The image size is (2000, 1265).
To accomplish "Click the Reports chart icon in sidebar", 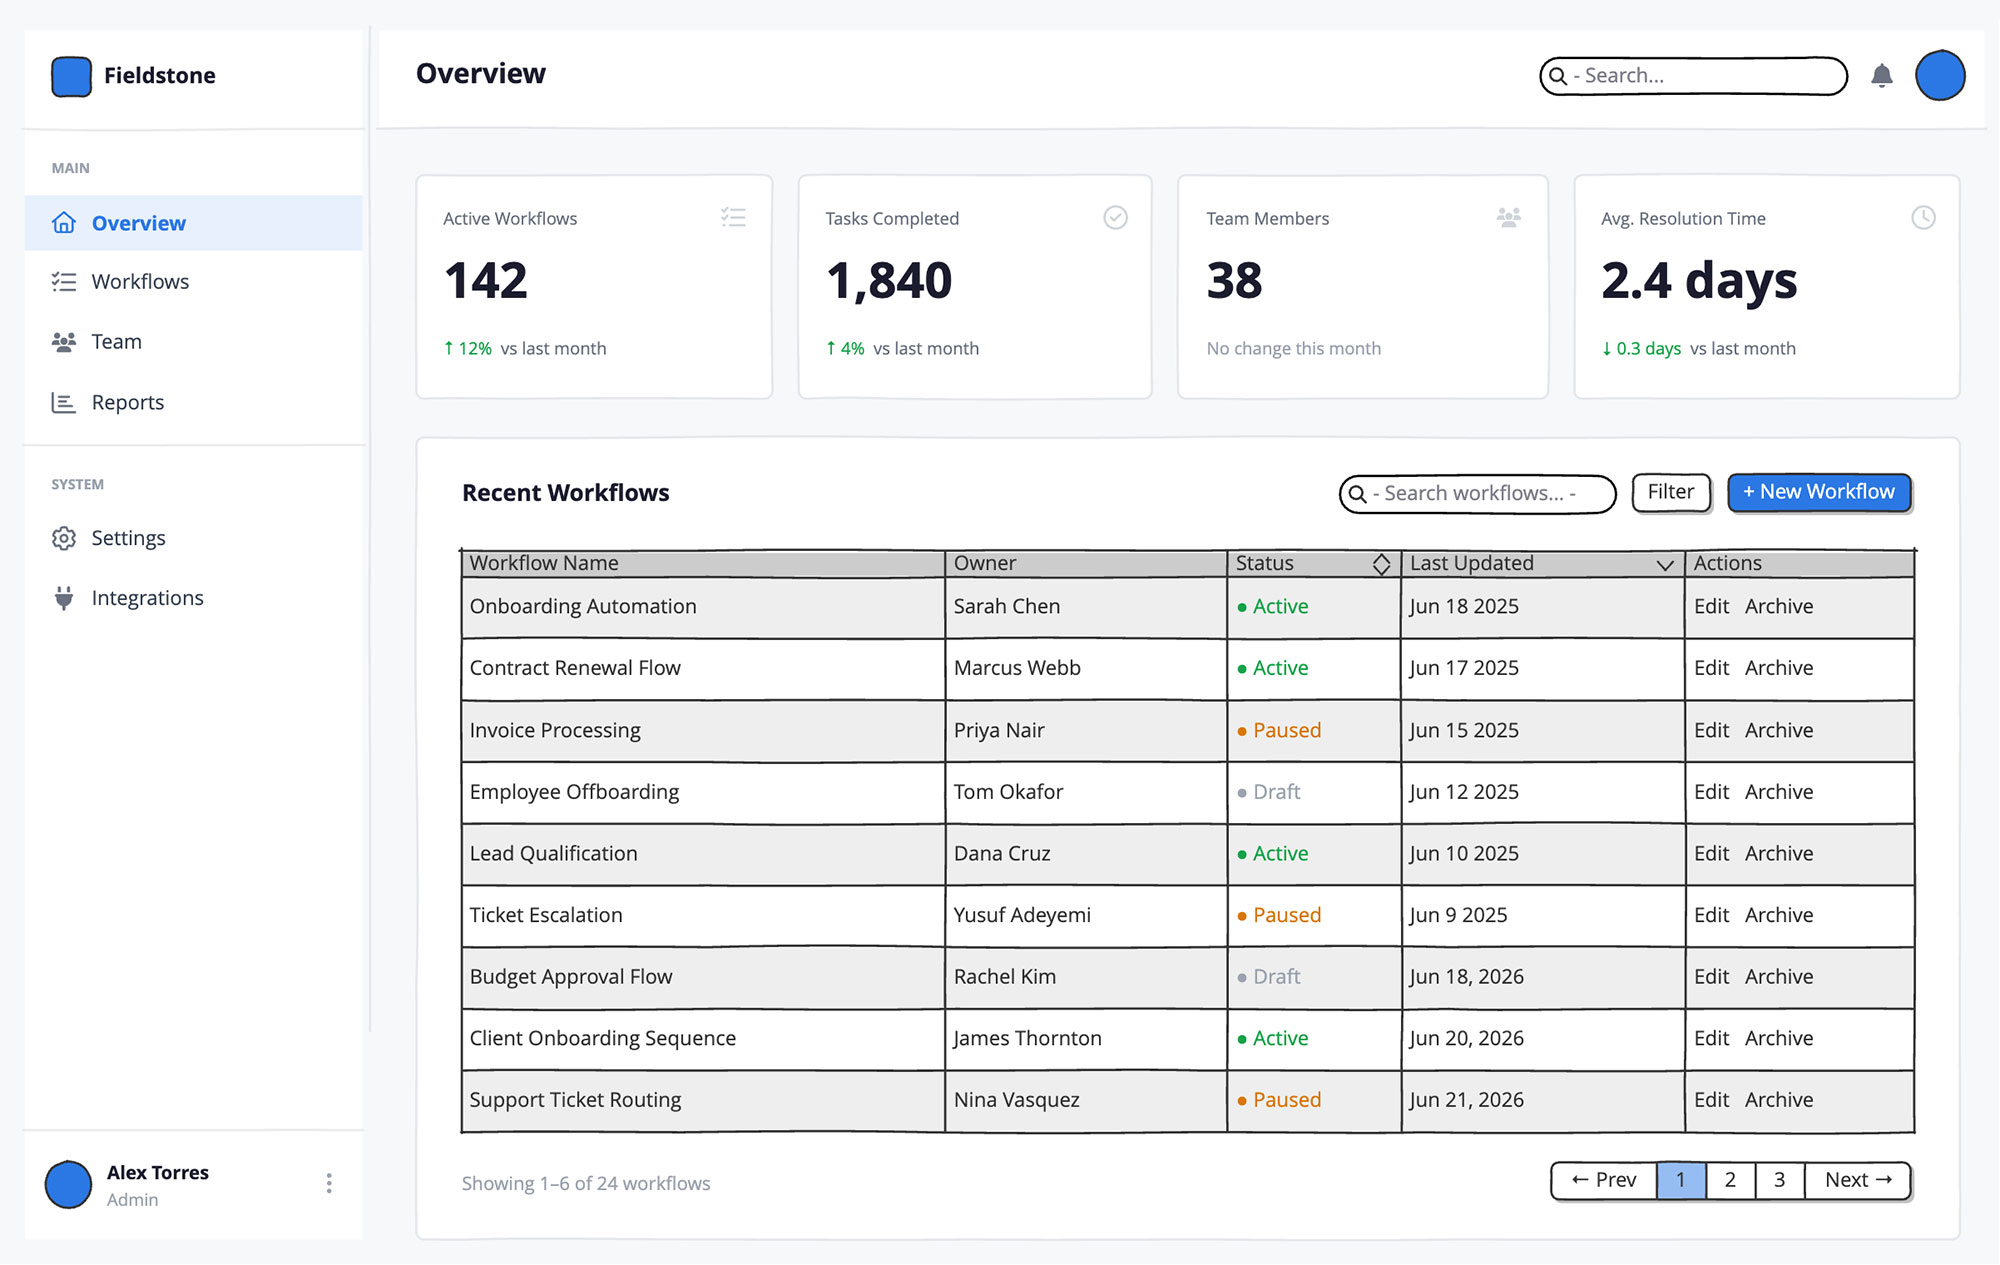I will pyautogui.click(x=64, y=403).
